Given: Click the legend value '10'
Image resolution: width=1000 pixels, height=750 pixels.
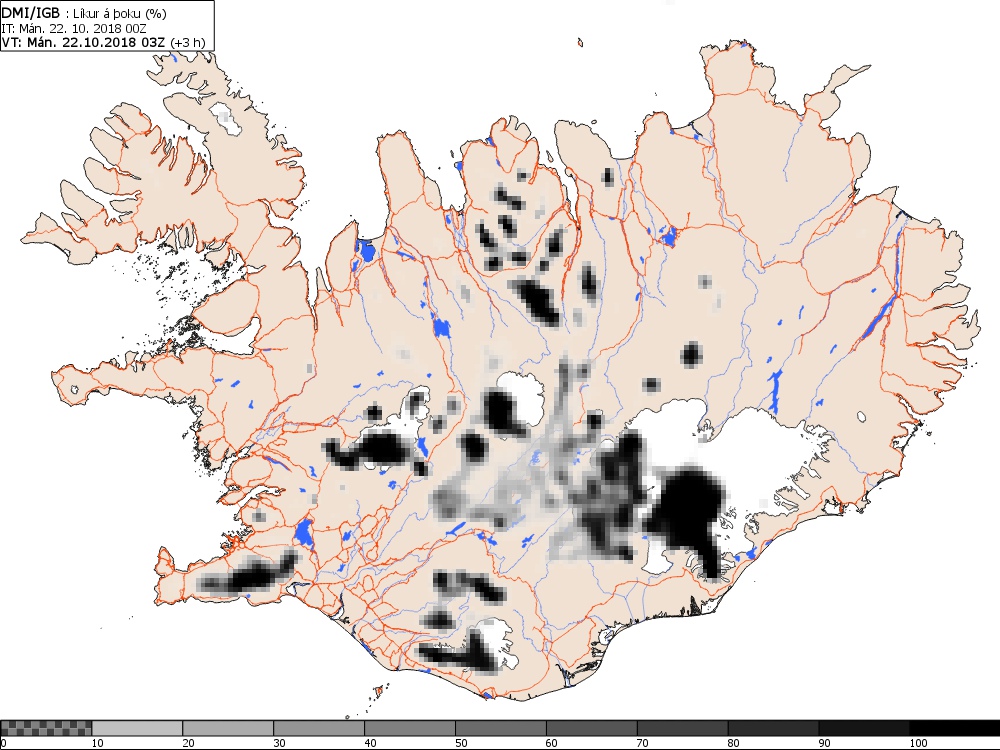Looking at the screenshot, I should [x=98, y=743].
